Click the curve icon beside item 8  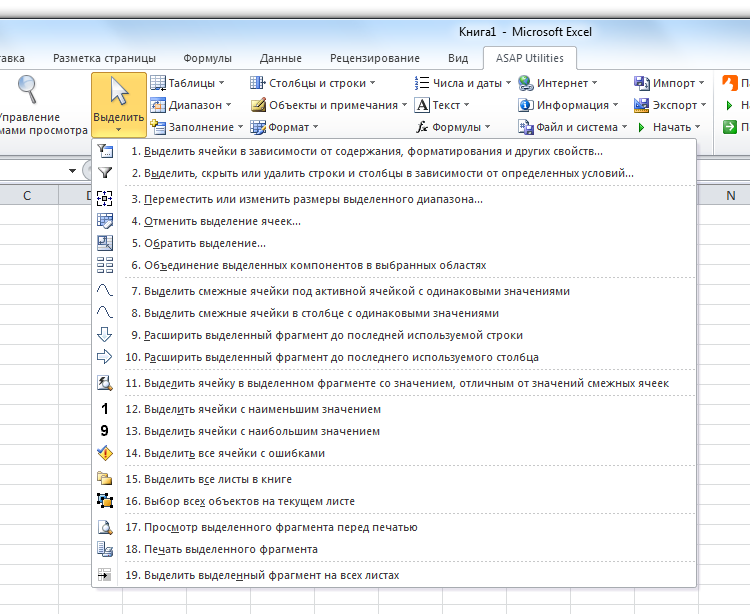tap(105, 313)
